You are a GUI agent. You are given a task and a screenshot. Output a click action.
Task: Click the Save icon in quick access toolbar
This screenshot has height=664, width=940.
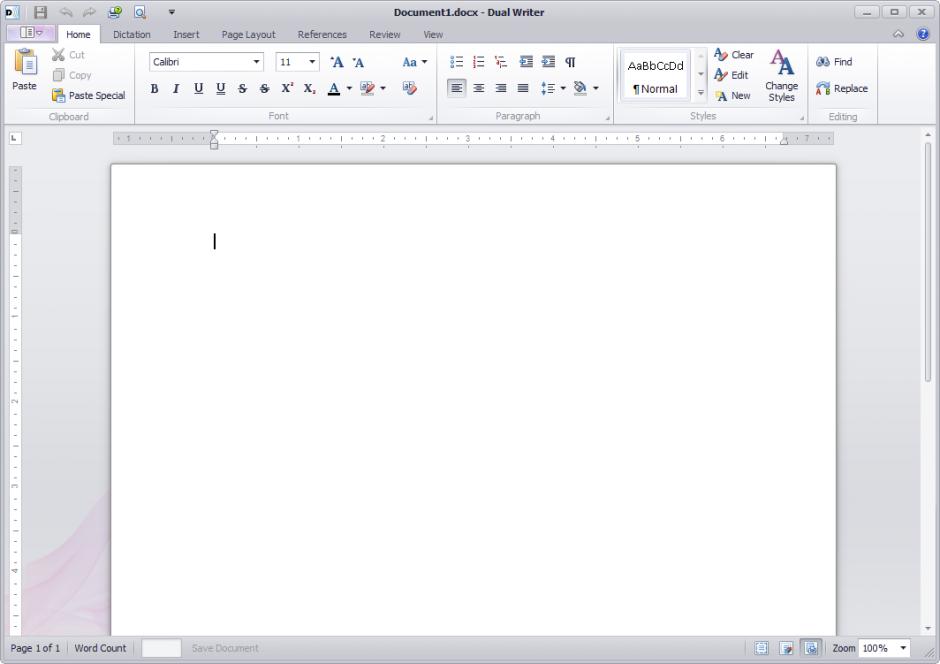(x=41, y=12)
